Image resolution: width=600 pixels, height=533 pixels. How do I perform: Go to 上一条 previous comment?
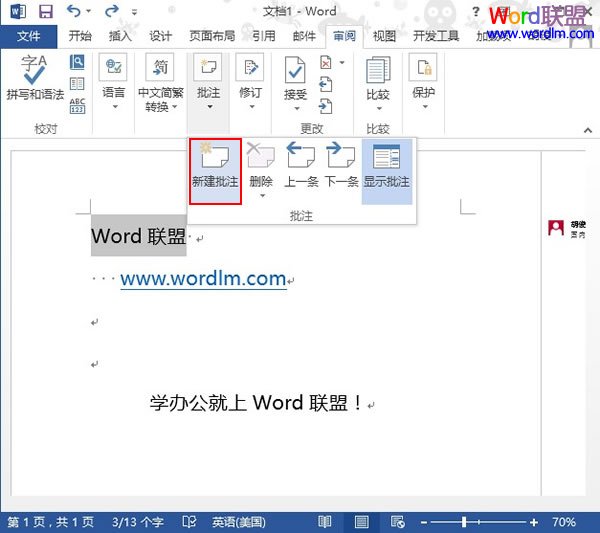click(301, 165)
